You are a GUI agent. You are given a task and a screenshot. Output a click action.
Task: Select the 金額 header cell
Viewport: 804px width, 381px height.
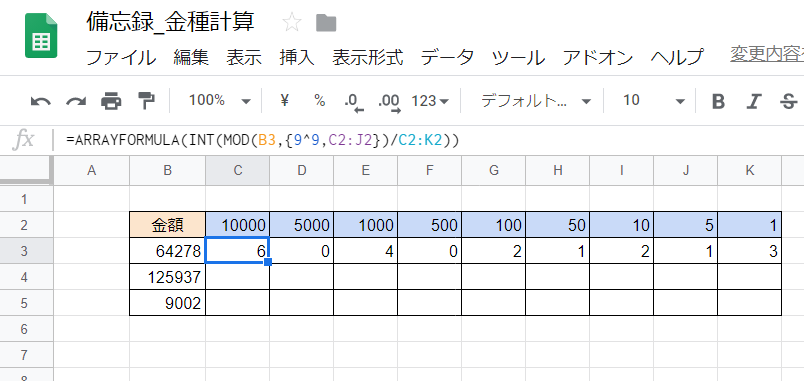[x=167, y=225]
